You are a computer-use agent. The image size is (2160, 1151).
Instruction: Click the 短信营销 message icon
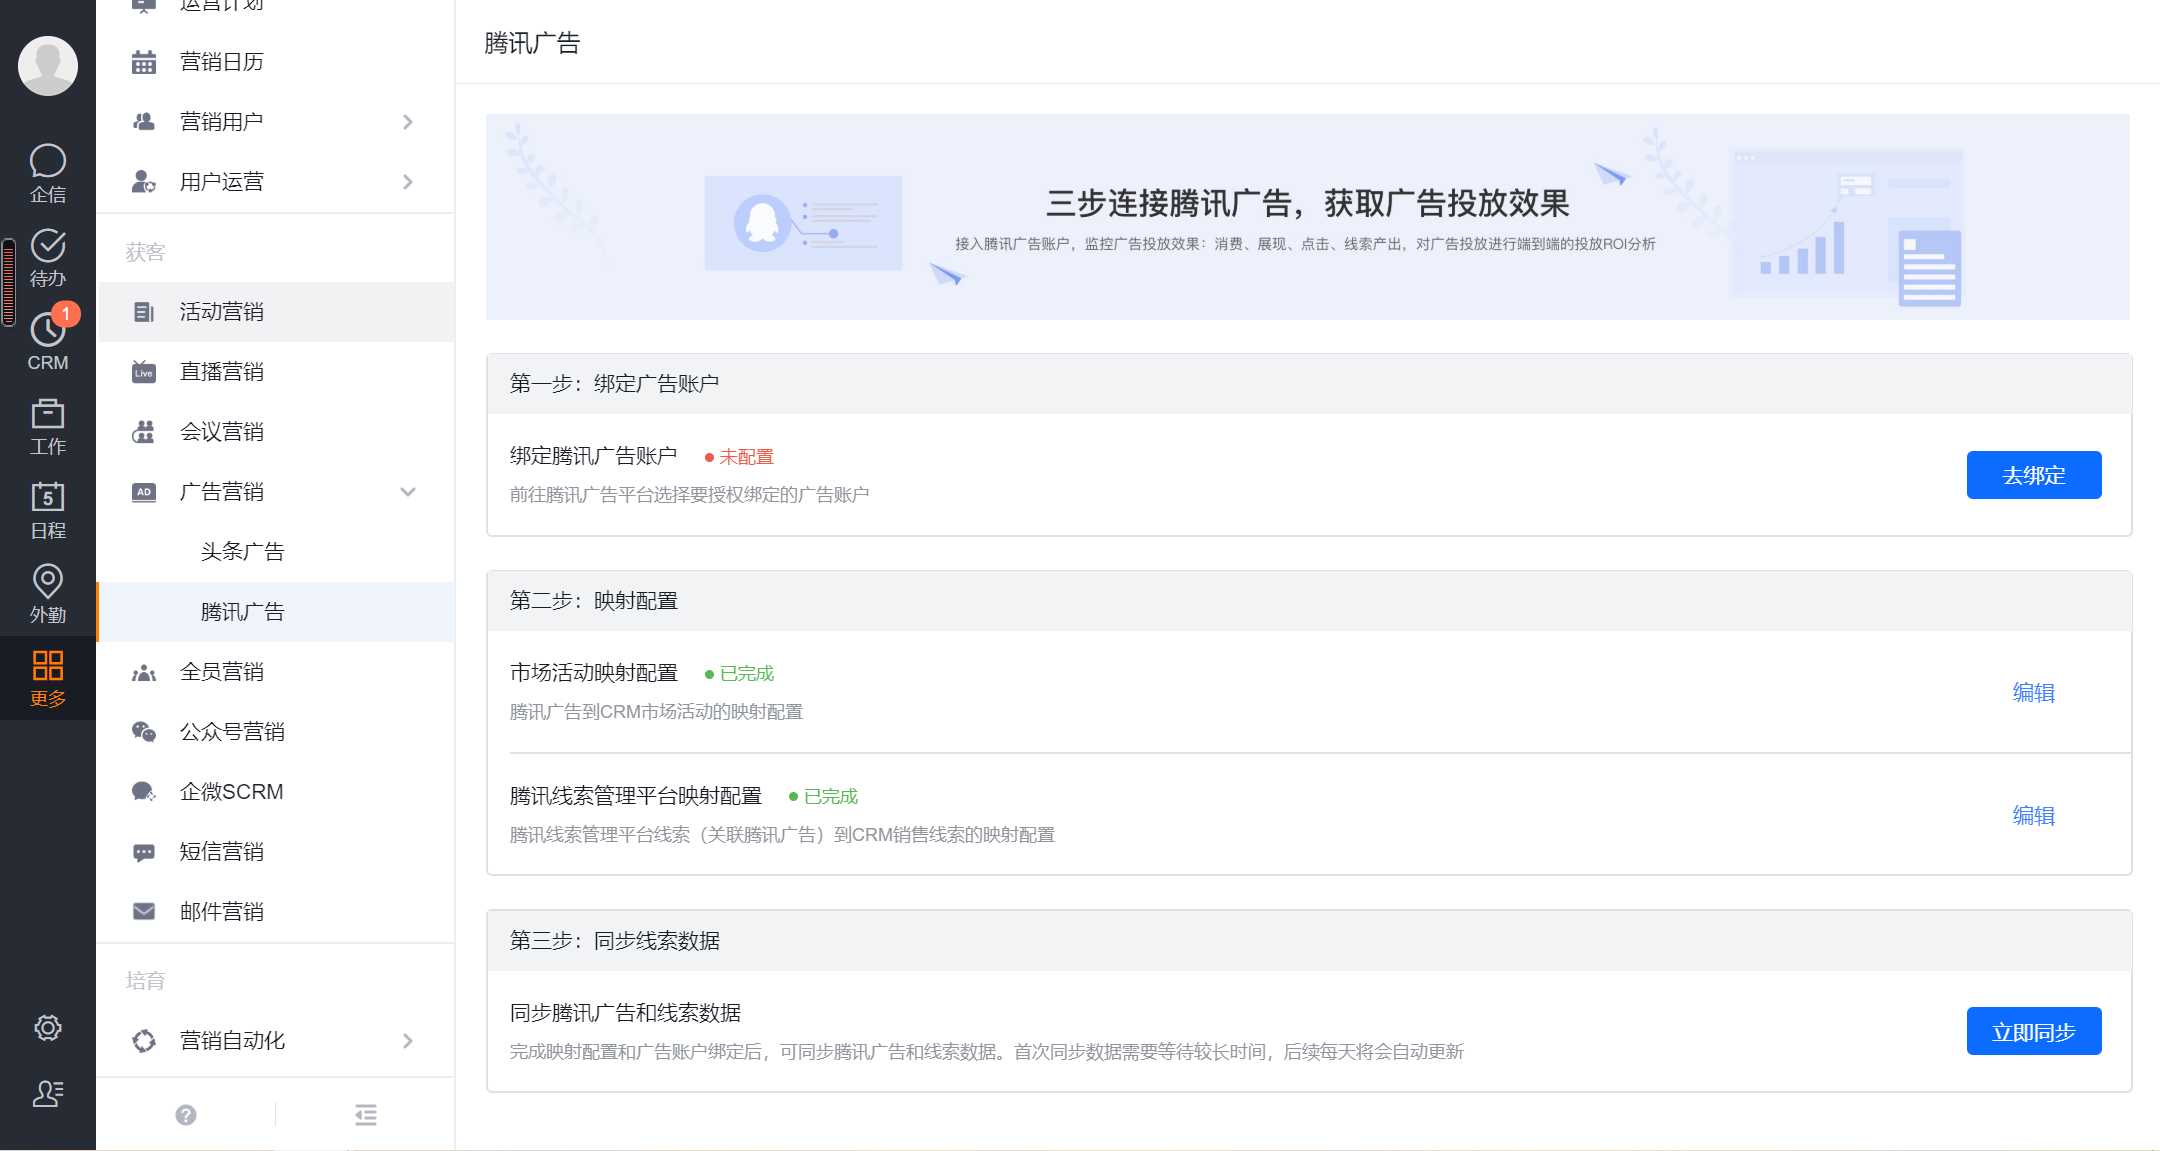tap(144, 852)
